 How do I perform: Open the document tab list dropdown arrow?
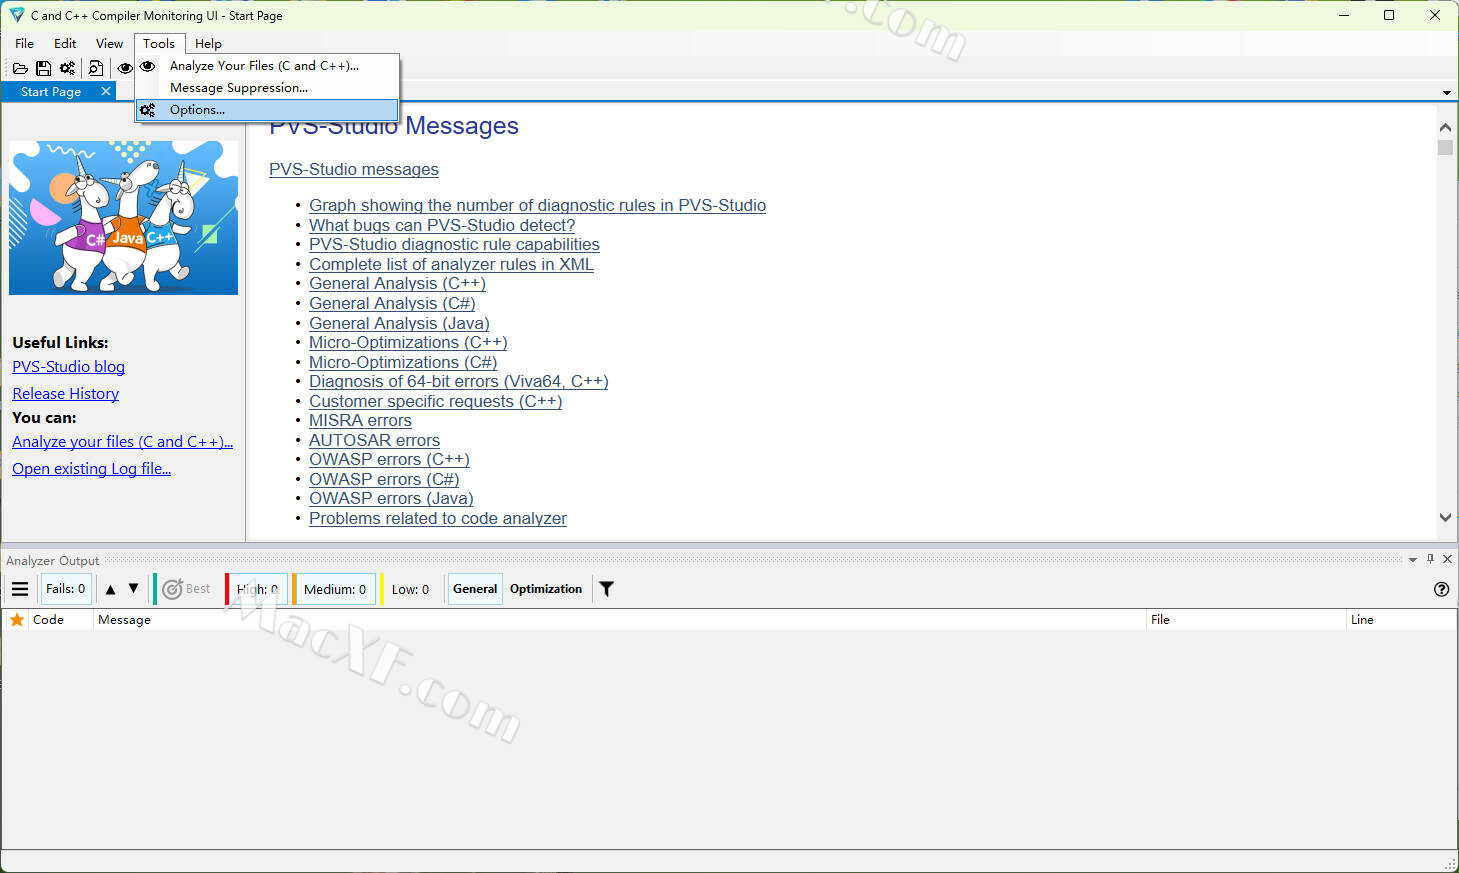pos(1446,92)
